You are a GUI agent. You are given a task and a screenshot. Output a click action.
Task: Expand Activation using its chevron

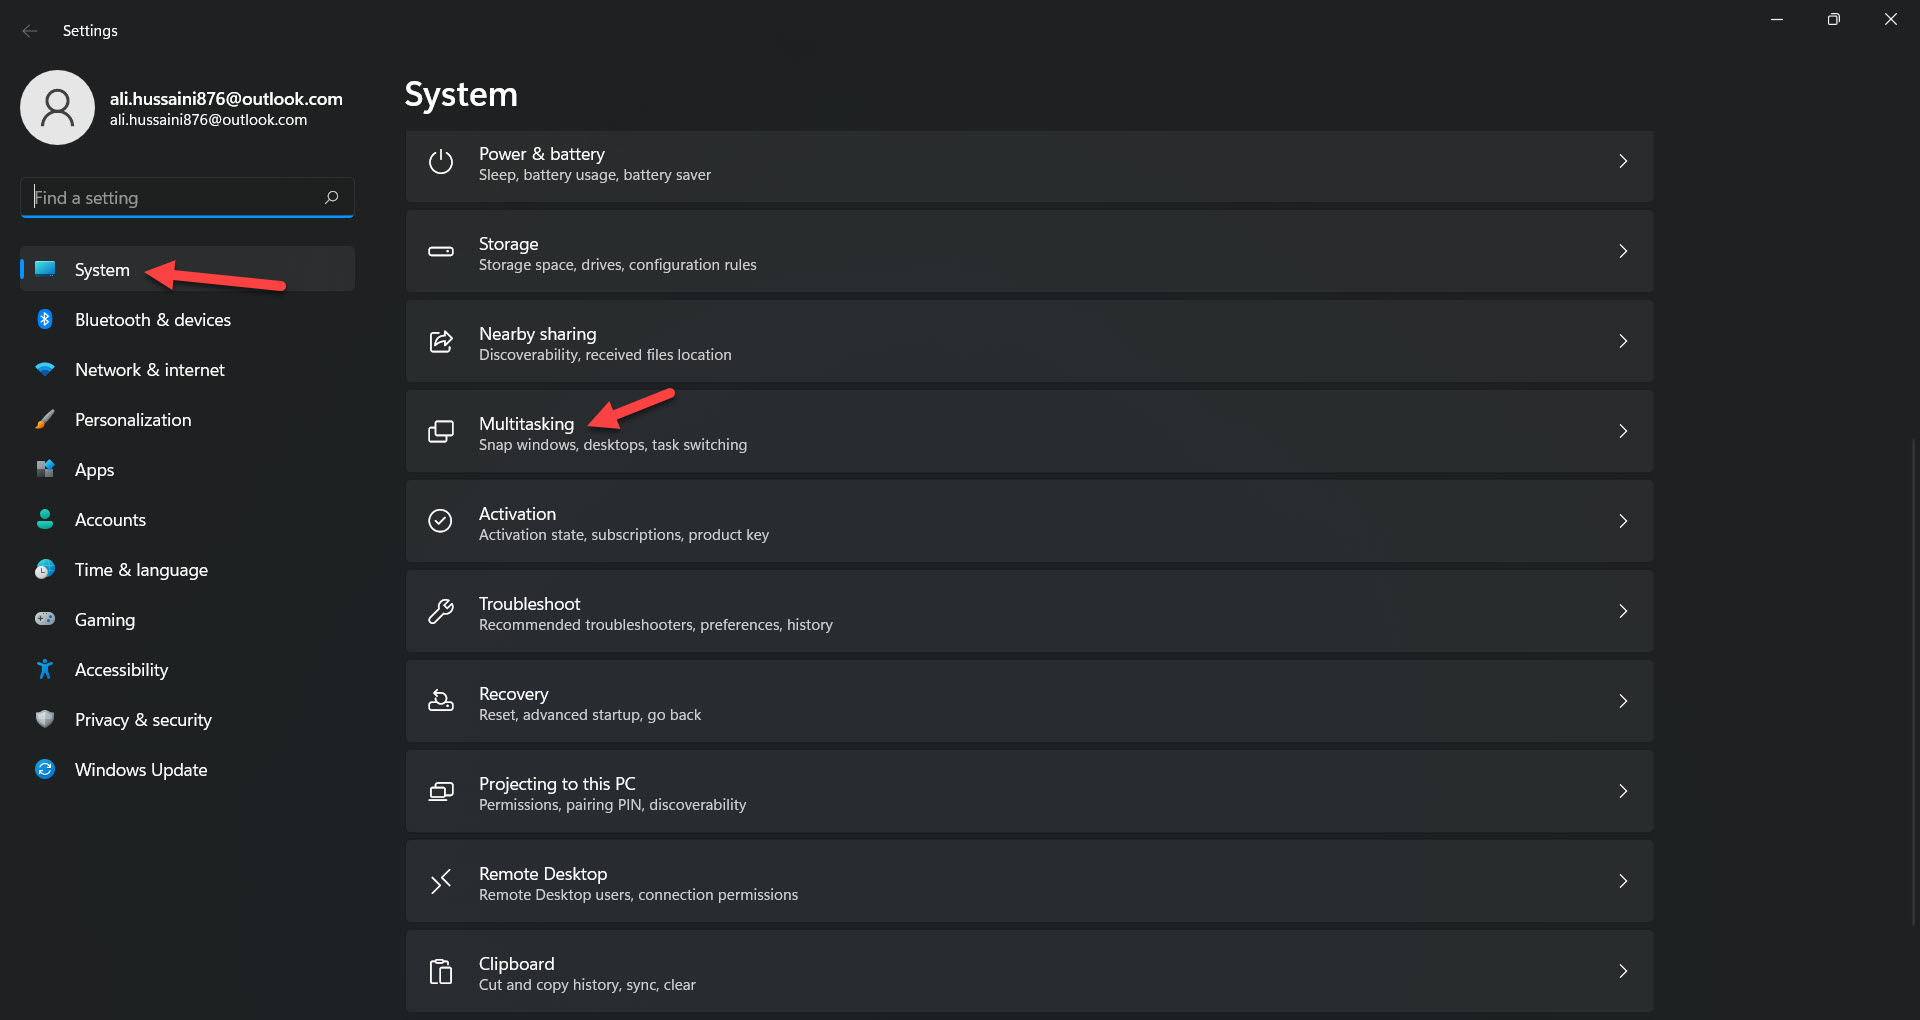tap(1622, 521)
